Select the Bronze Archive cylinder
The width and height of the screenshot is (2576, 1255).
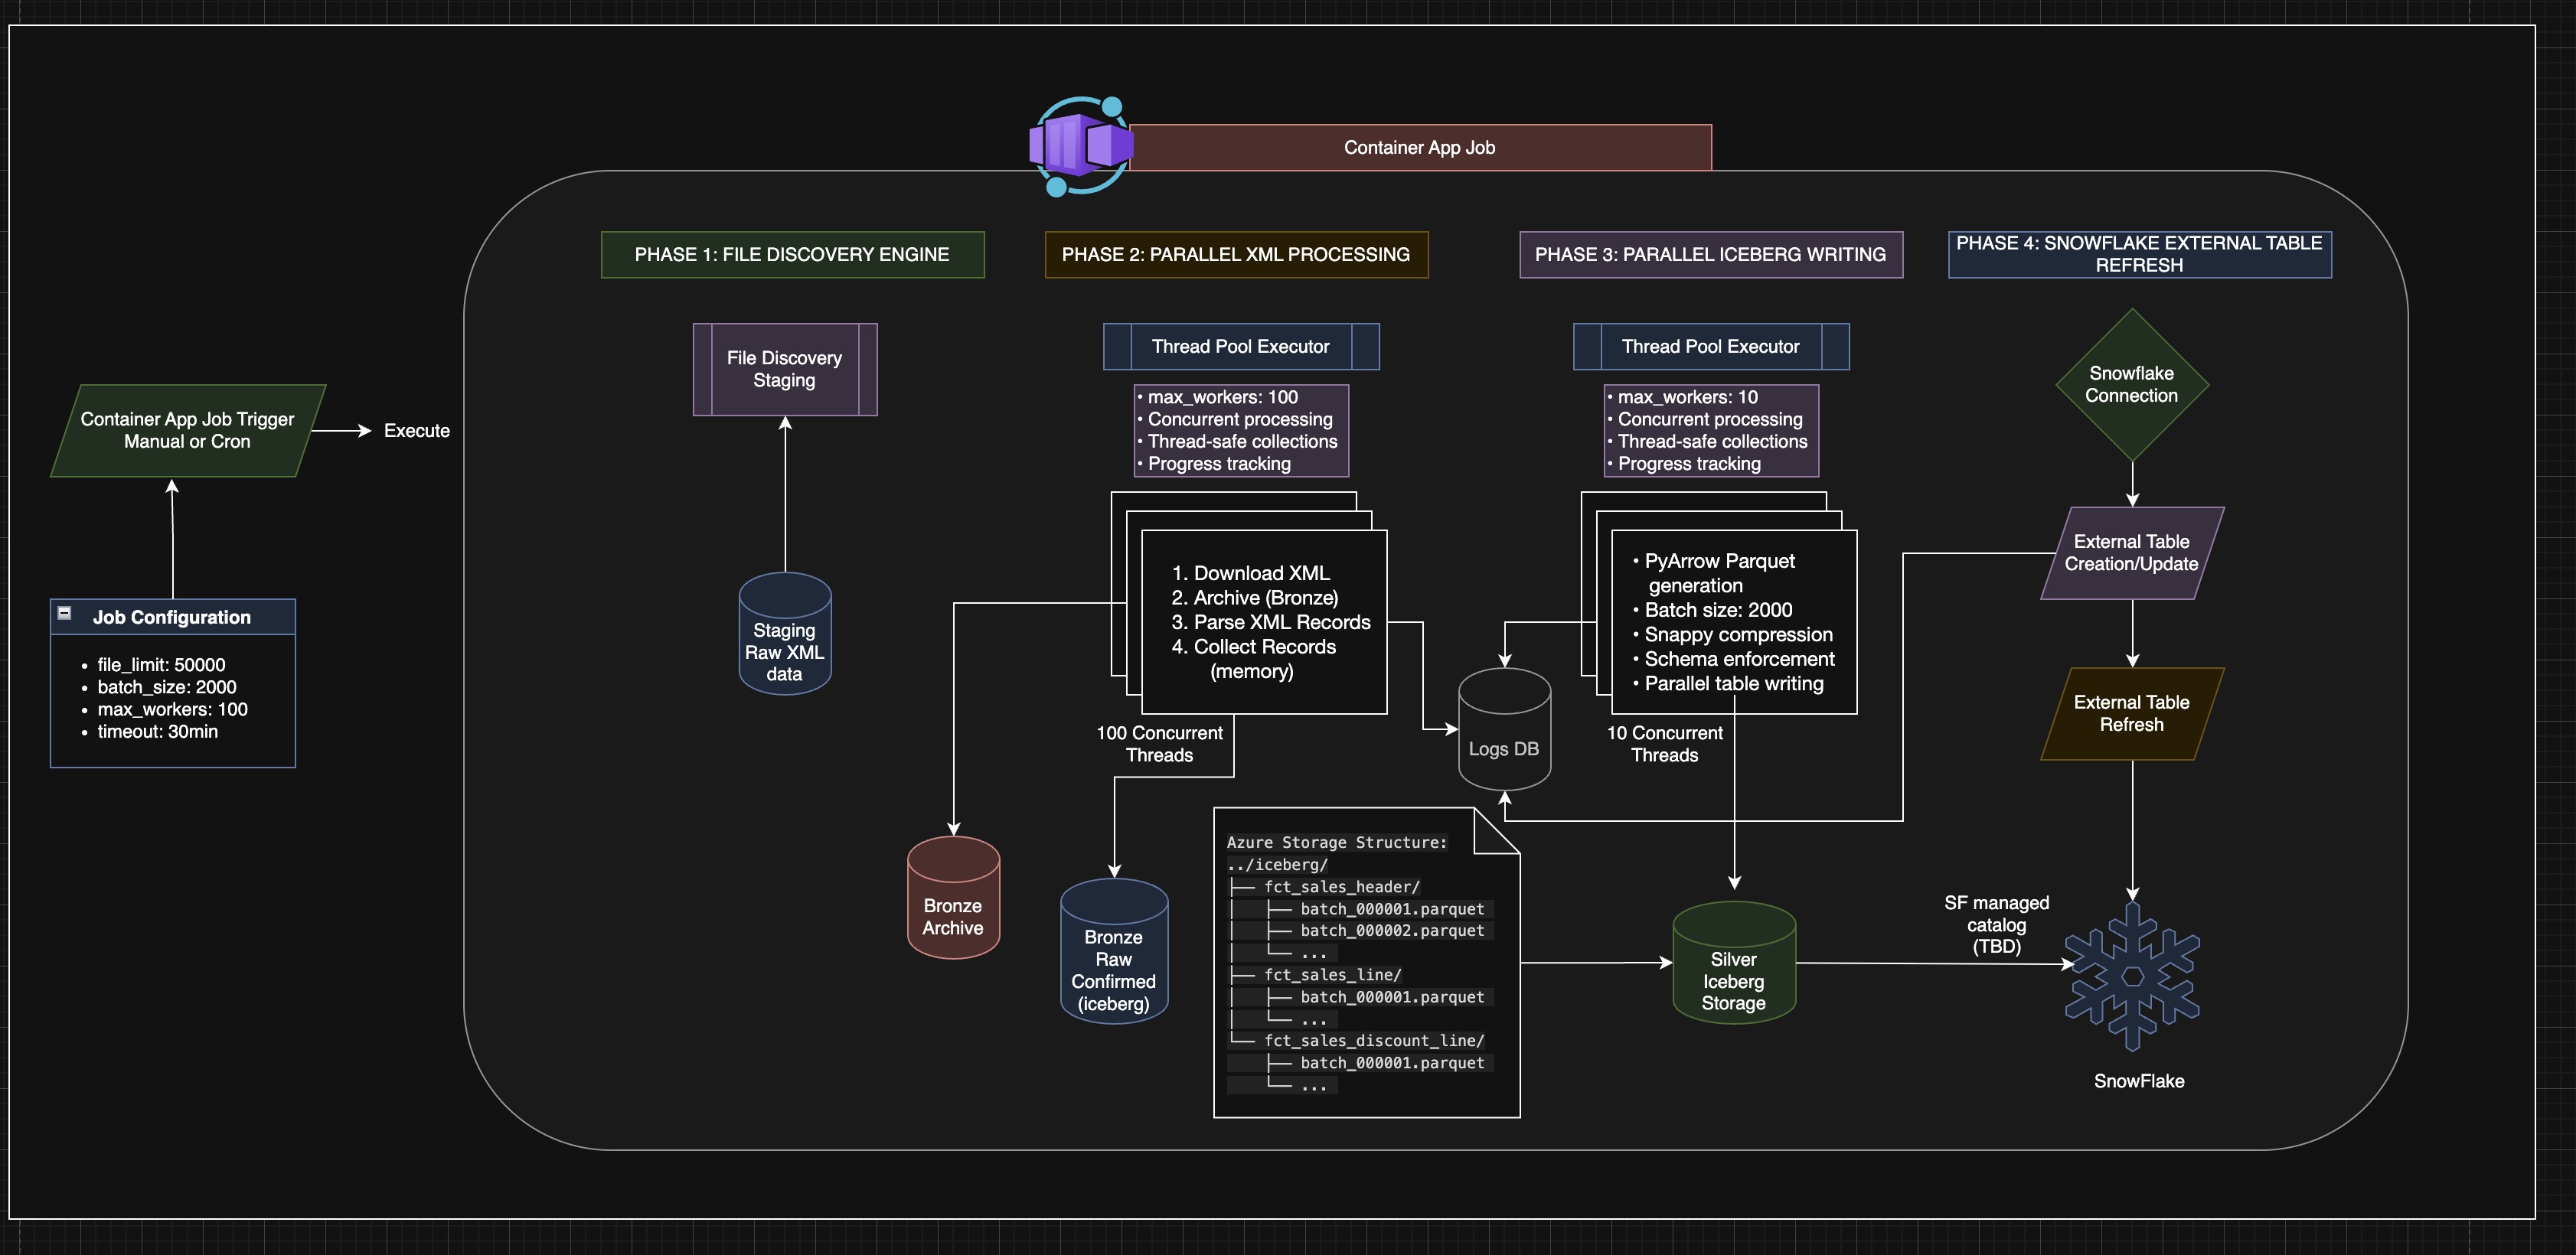coord(953,898)
